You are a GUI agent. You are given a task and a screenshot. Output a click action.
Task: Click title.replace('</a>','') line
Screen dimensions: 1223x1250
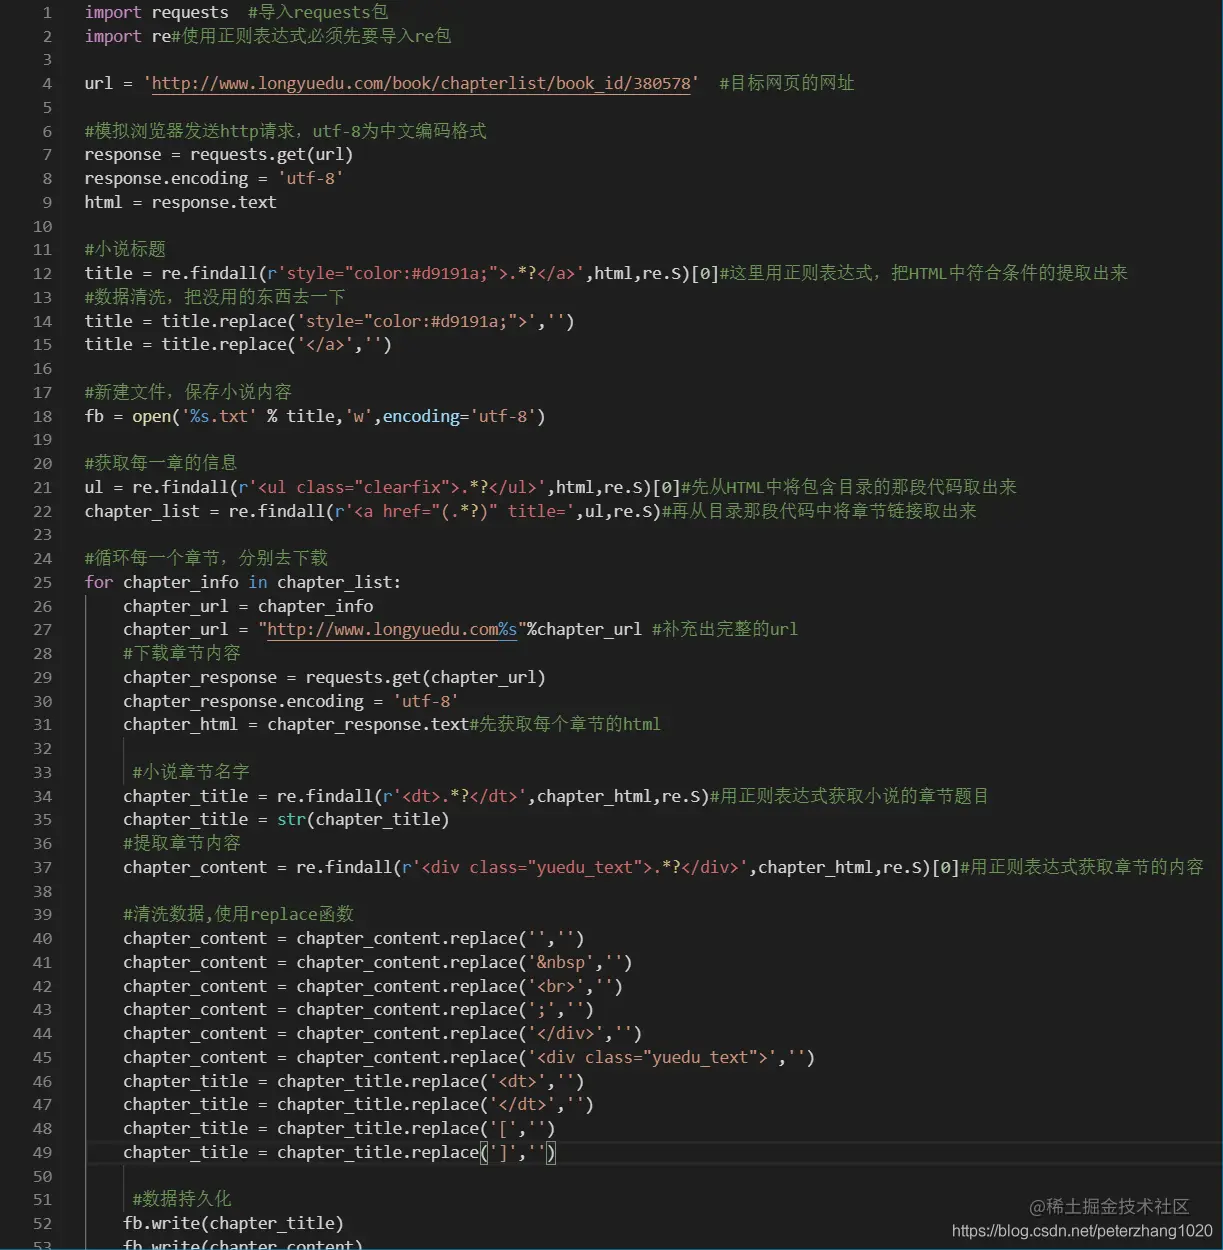coord(238,345)
